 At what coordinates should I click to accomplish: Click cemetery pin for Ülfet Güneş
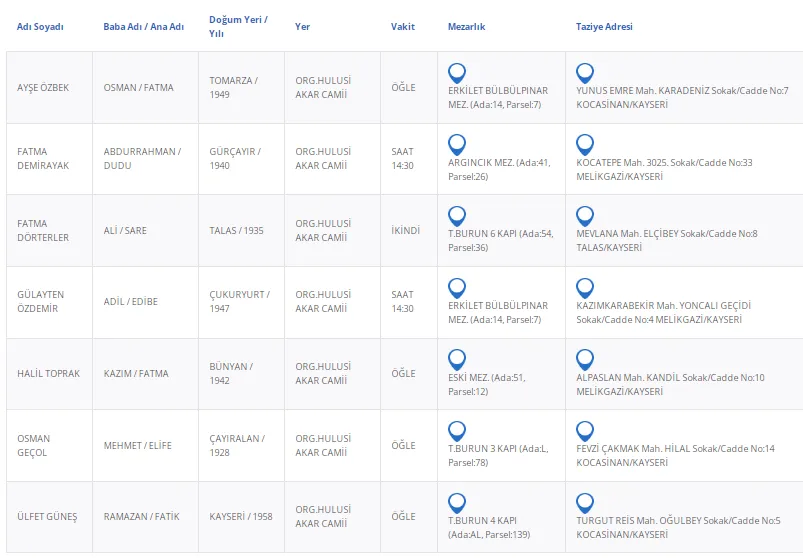point(457,503)
